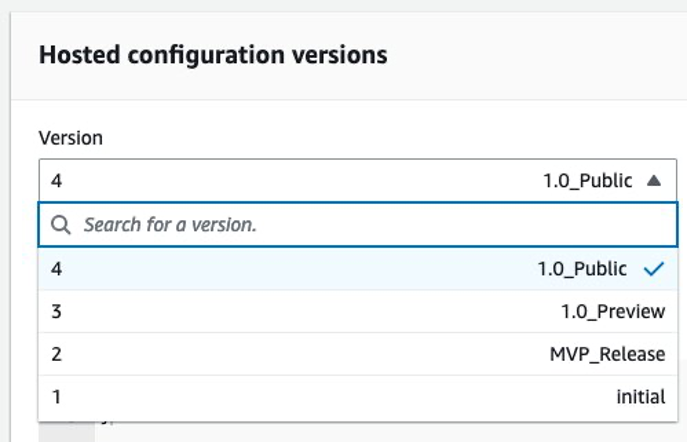Viewport: 687px width, 443px height.
Task: Click the empty middle of the 1.0_Preview row
Action: click(300, 311)
